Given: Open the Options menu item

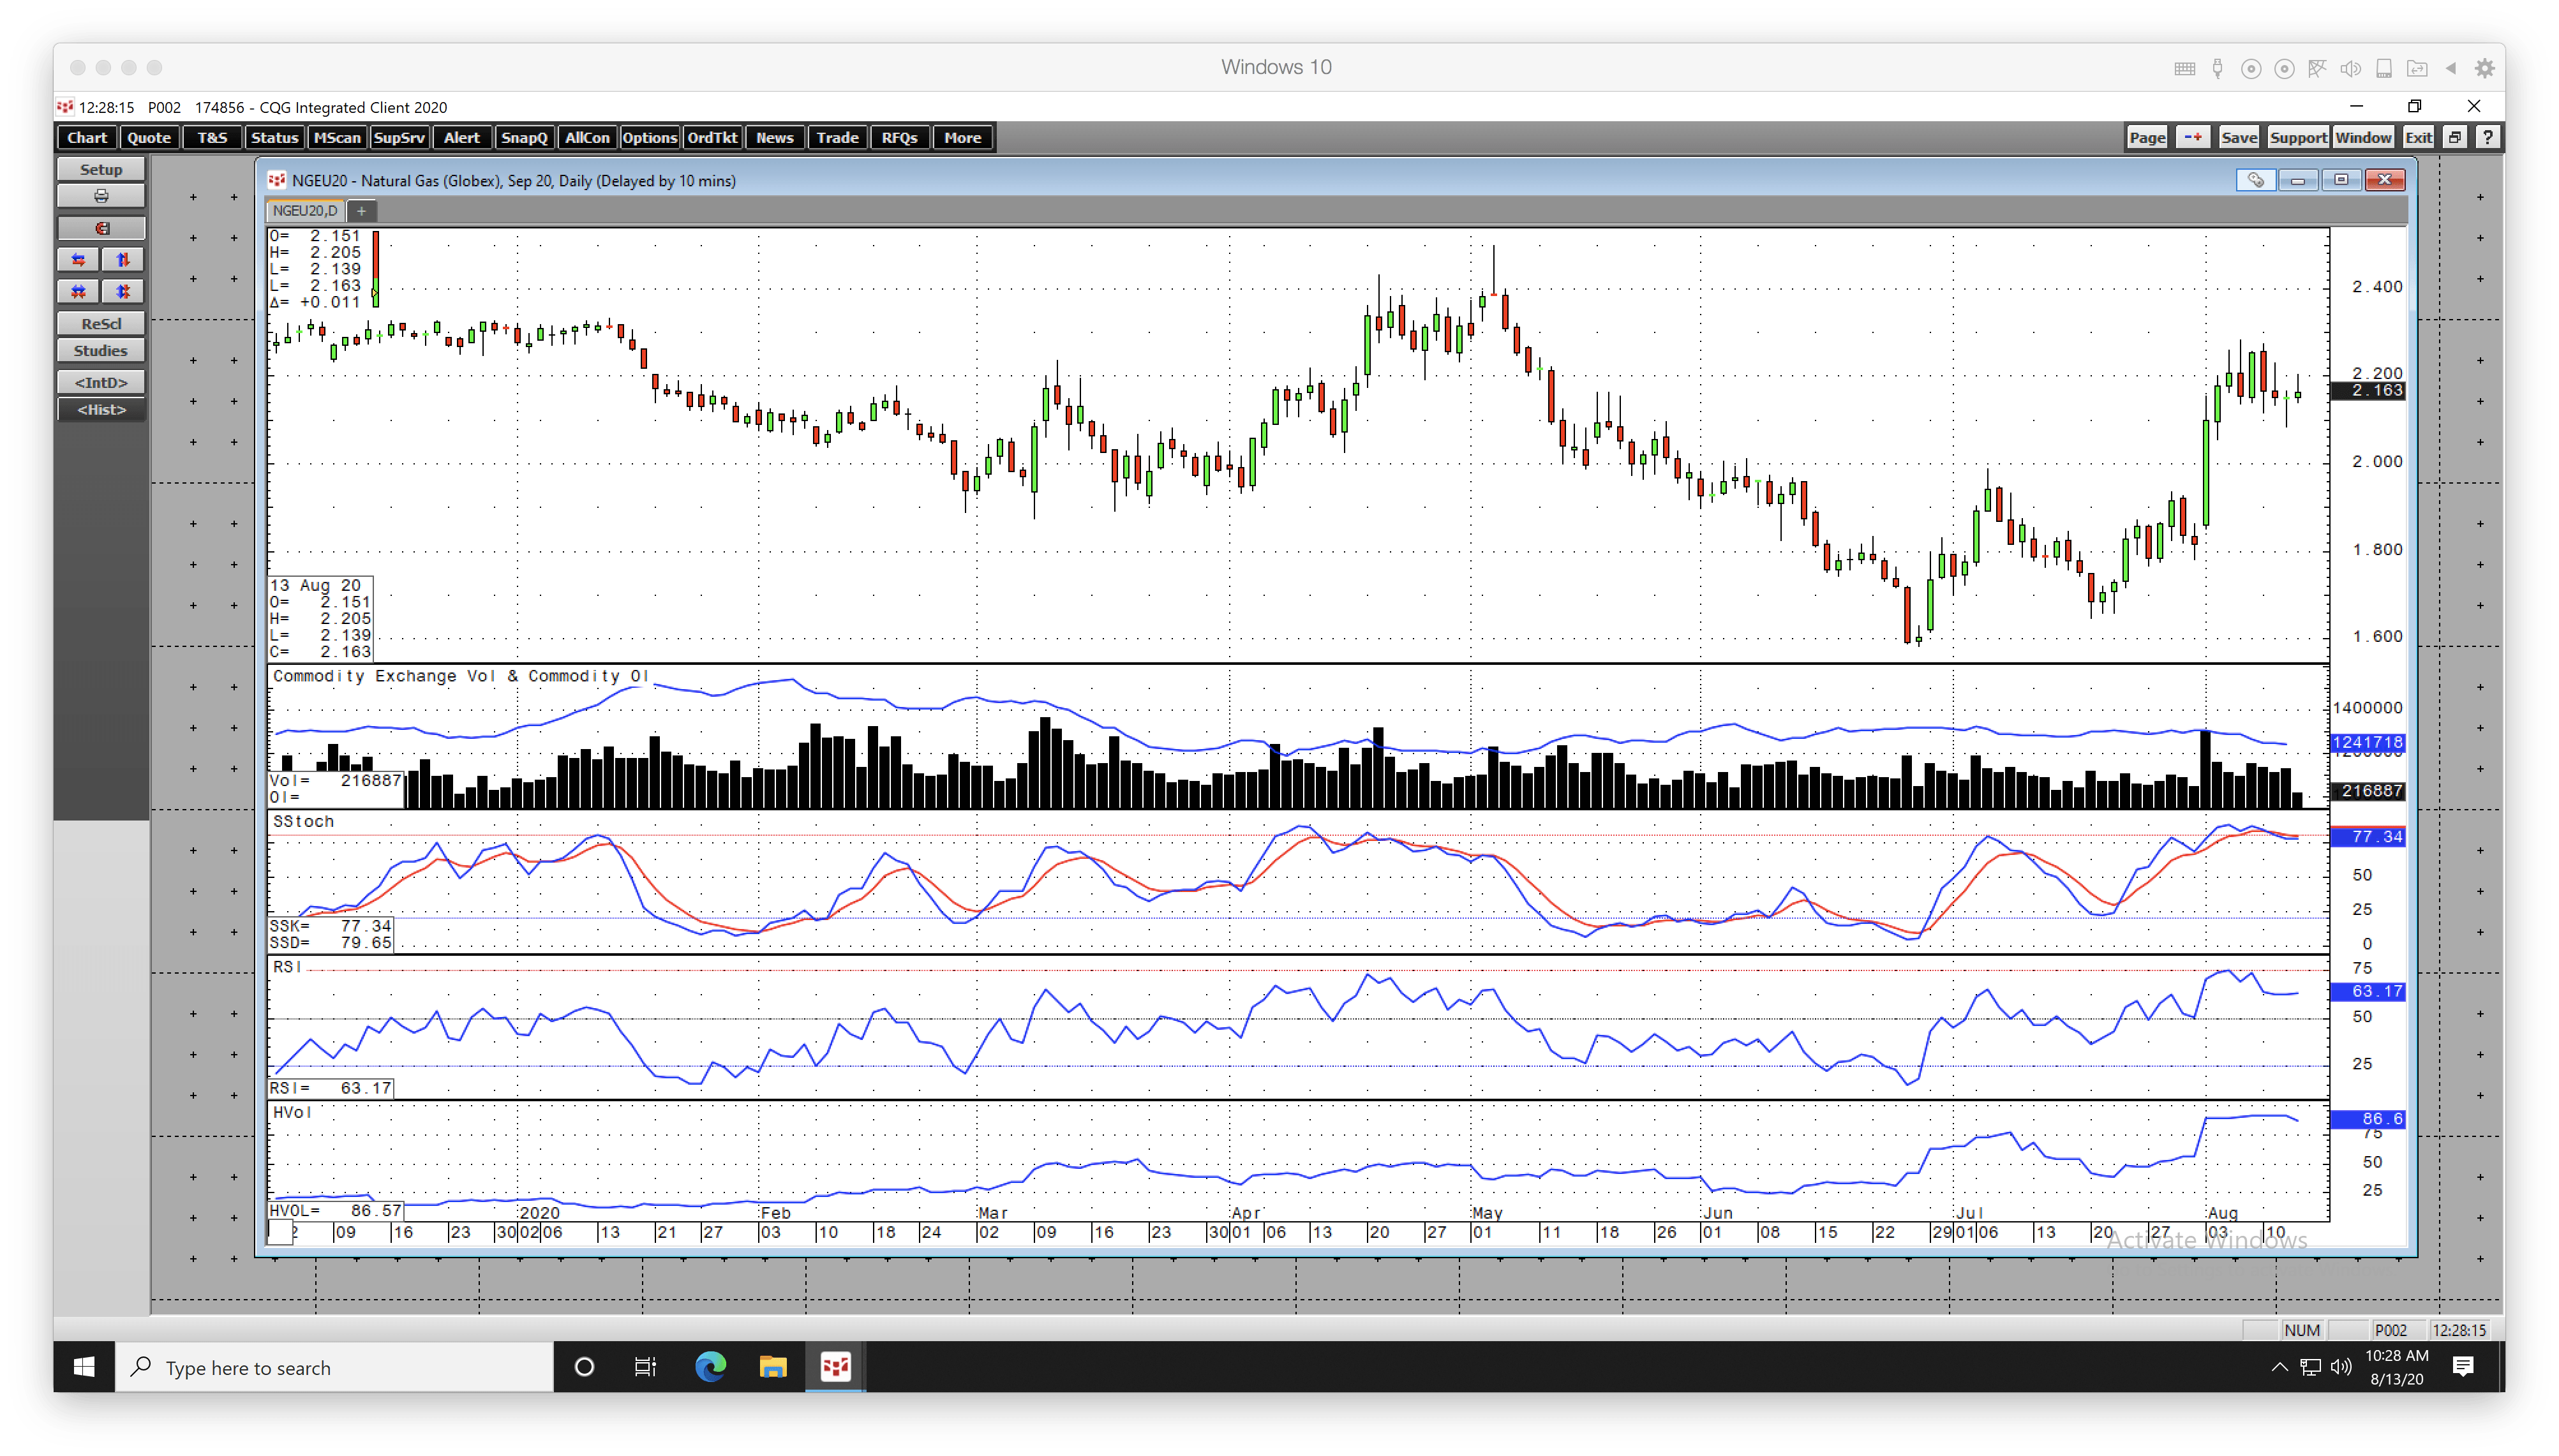Looking at the screenshot, I should 649,138.
